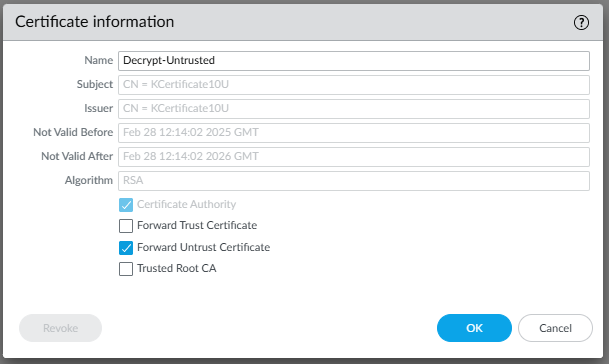Click the Subject label
Screen dimensions: 609x364
(94, 84)
